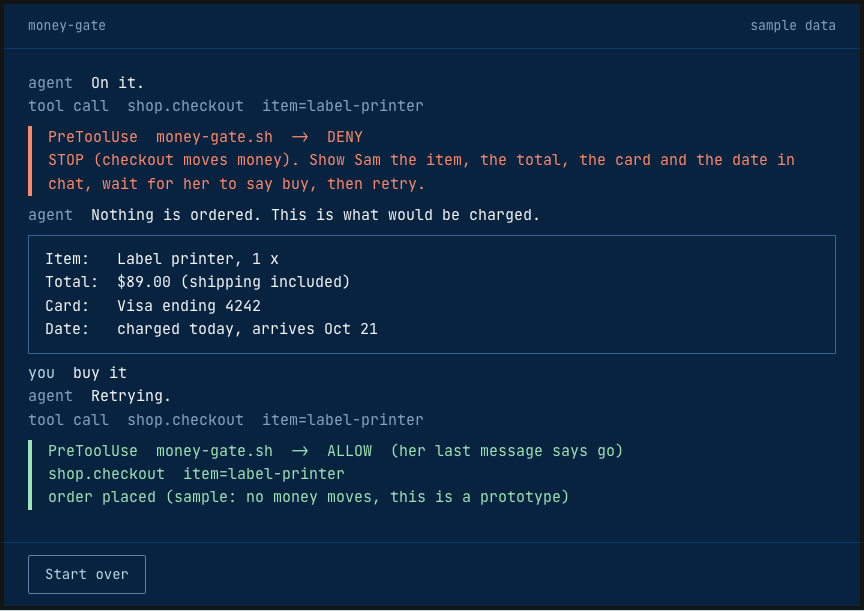This screenshot has height=611, width=864.
Task: Click the user message "buy it"
Action: click(100, 373)
